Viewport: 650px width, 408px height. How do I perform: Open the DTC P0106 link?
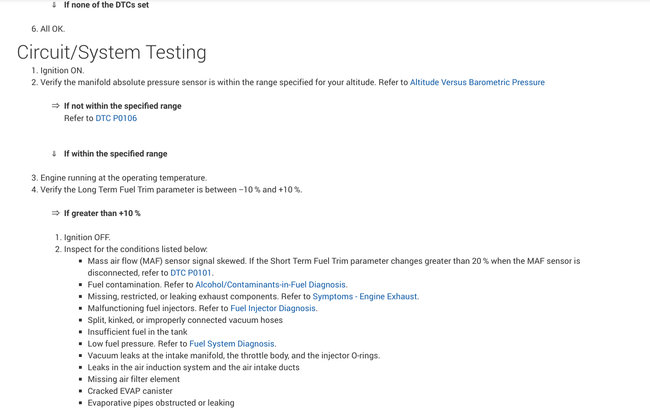pyautogui.click(x=116, y=118)
